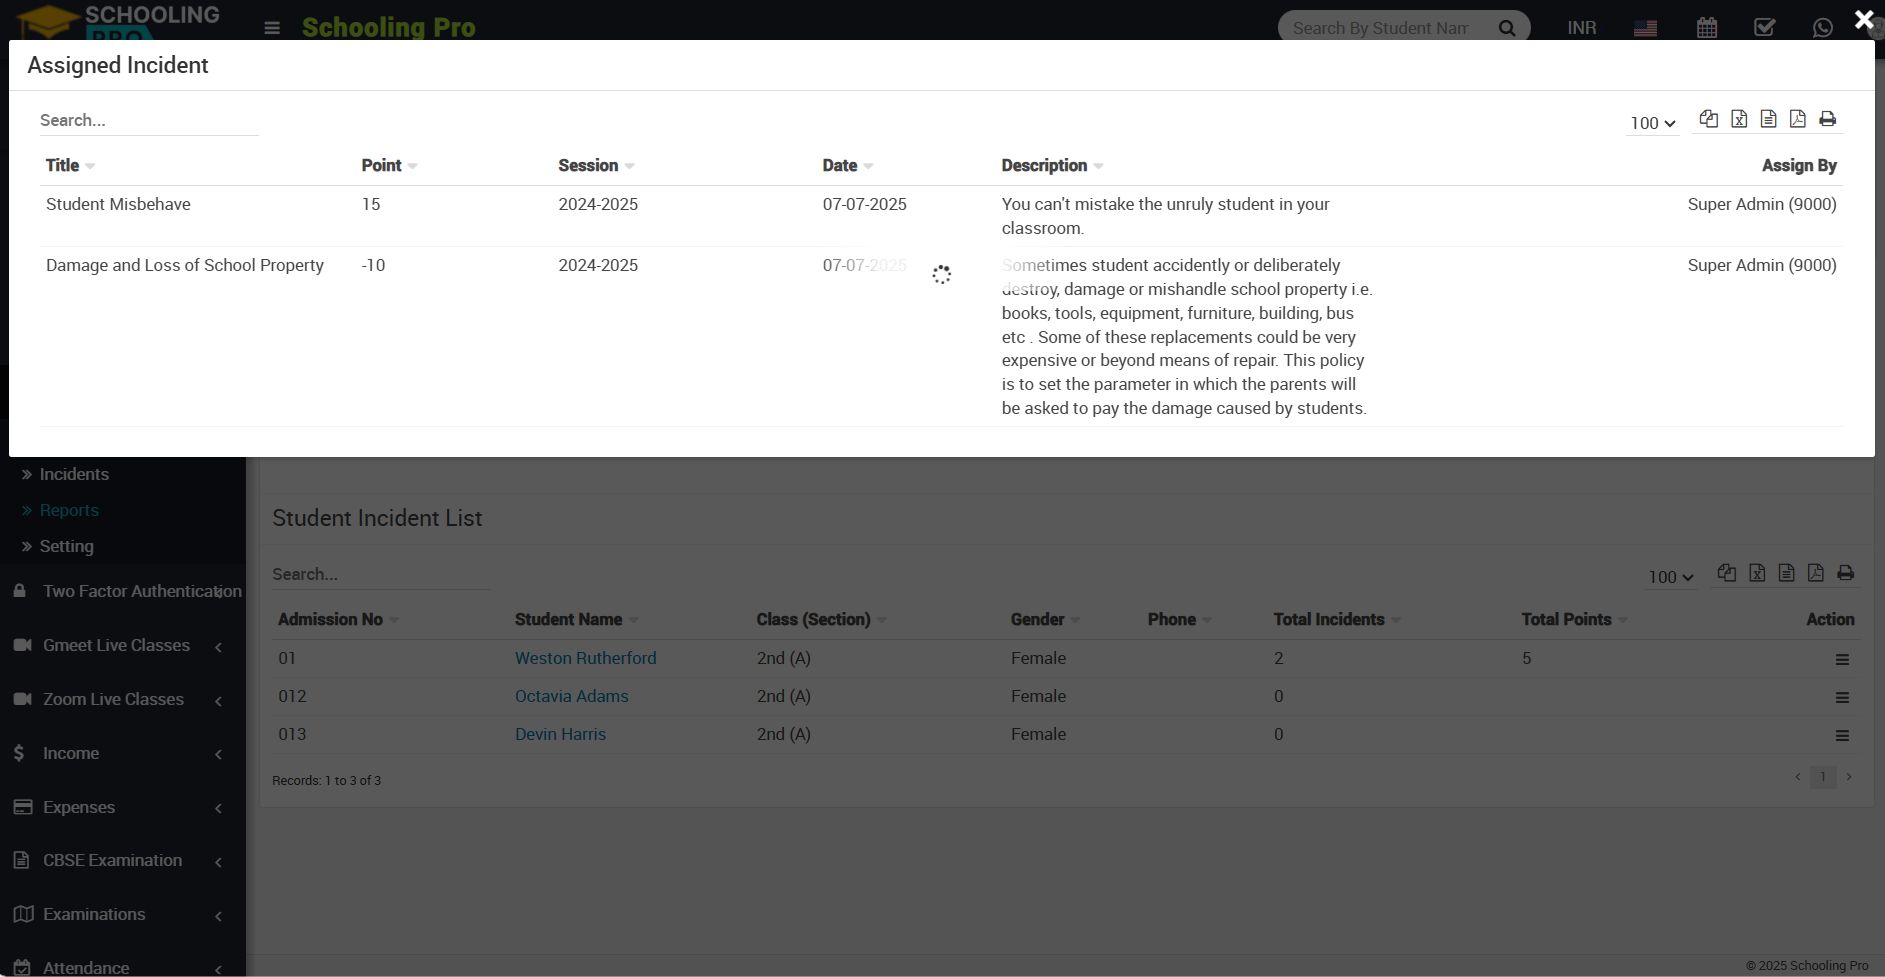Open Weston Rutherford student profile link

[586, 658]
